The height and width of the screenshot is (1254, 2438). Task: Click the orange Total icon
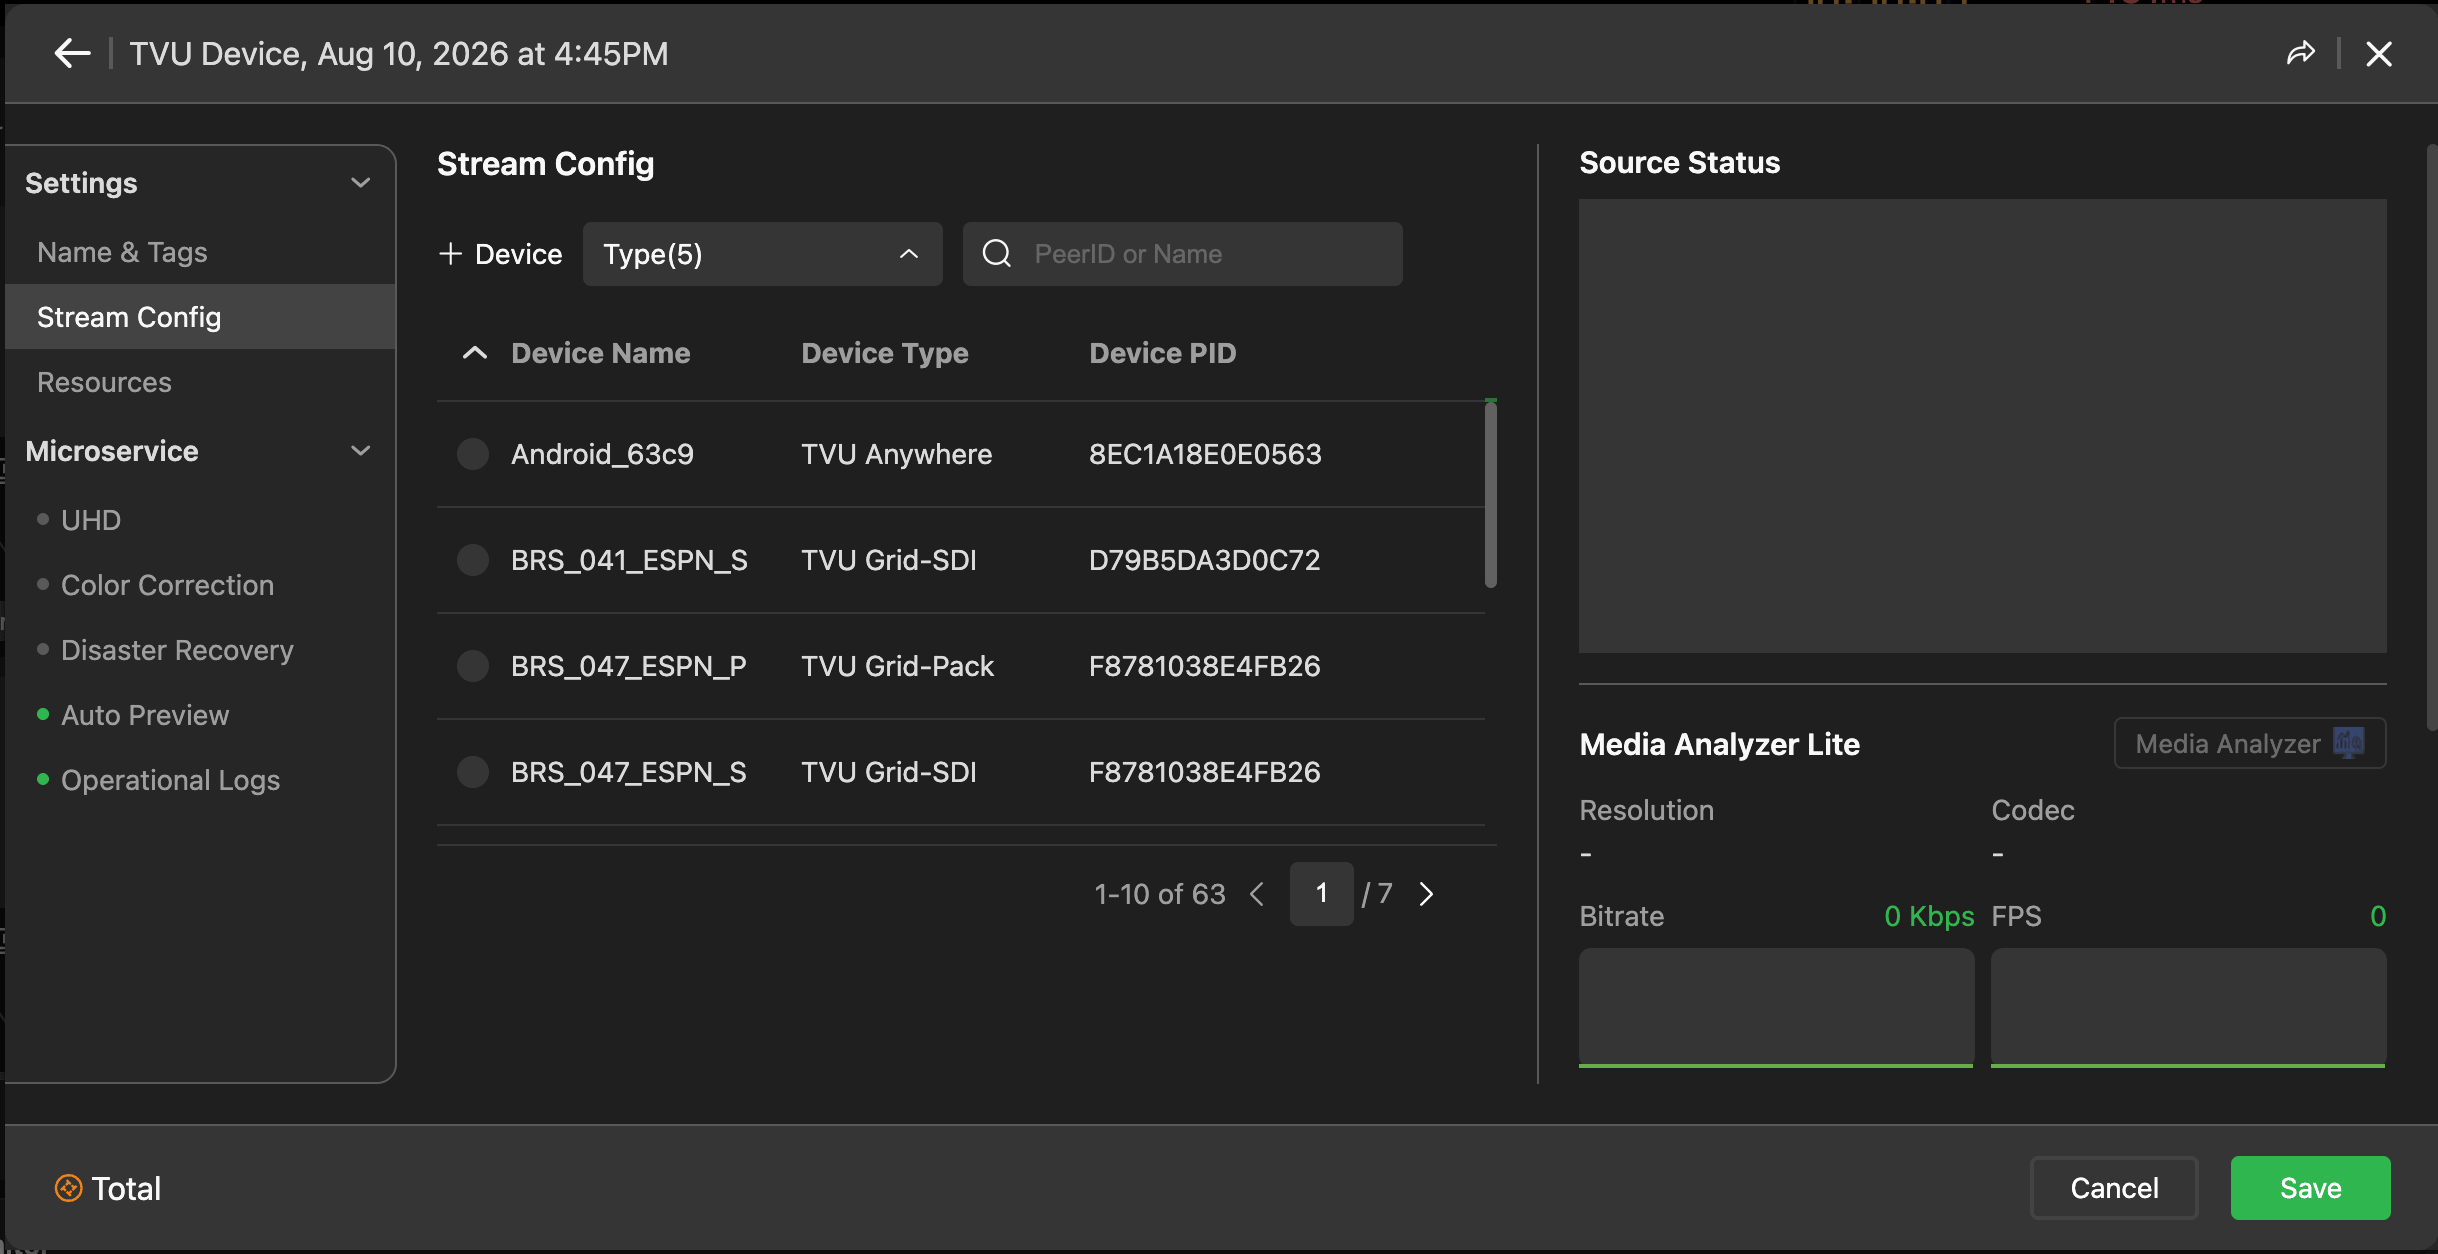(68, 1188)
